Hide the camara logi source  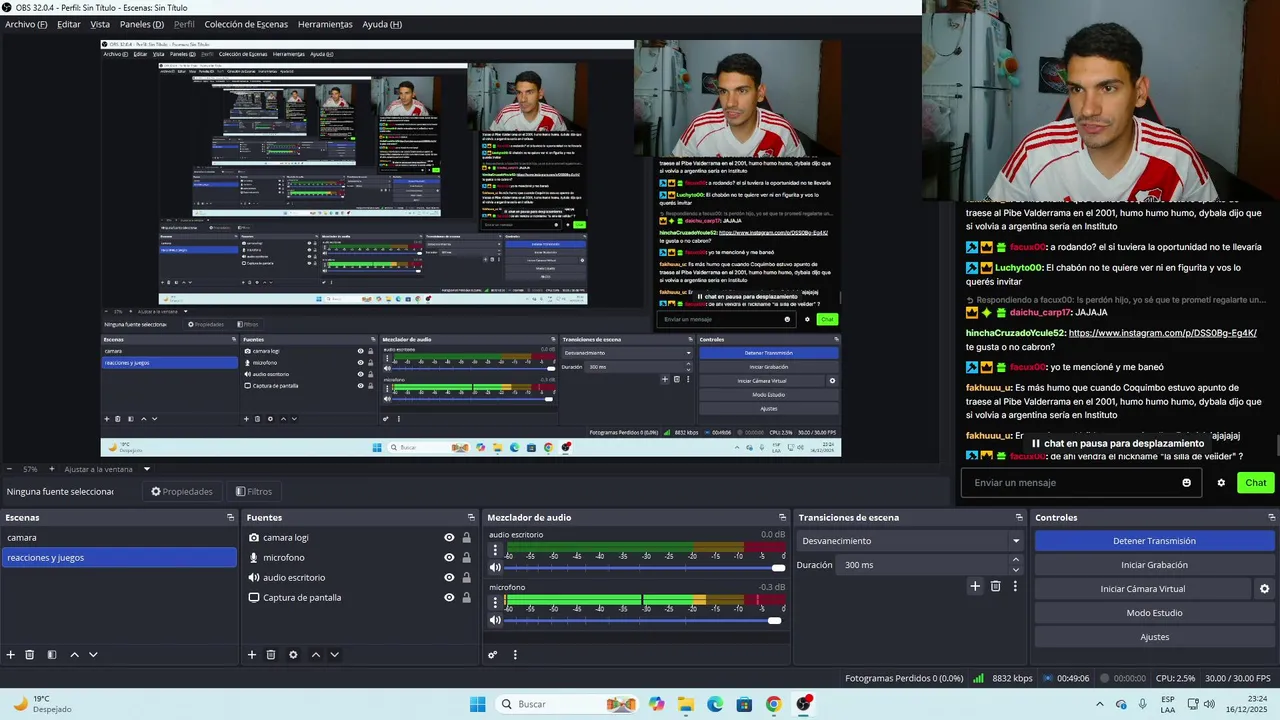(449, 537)
